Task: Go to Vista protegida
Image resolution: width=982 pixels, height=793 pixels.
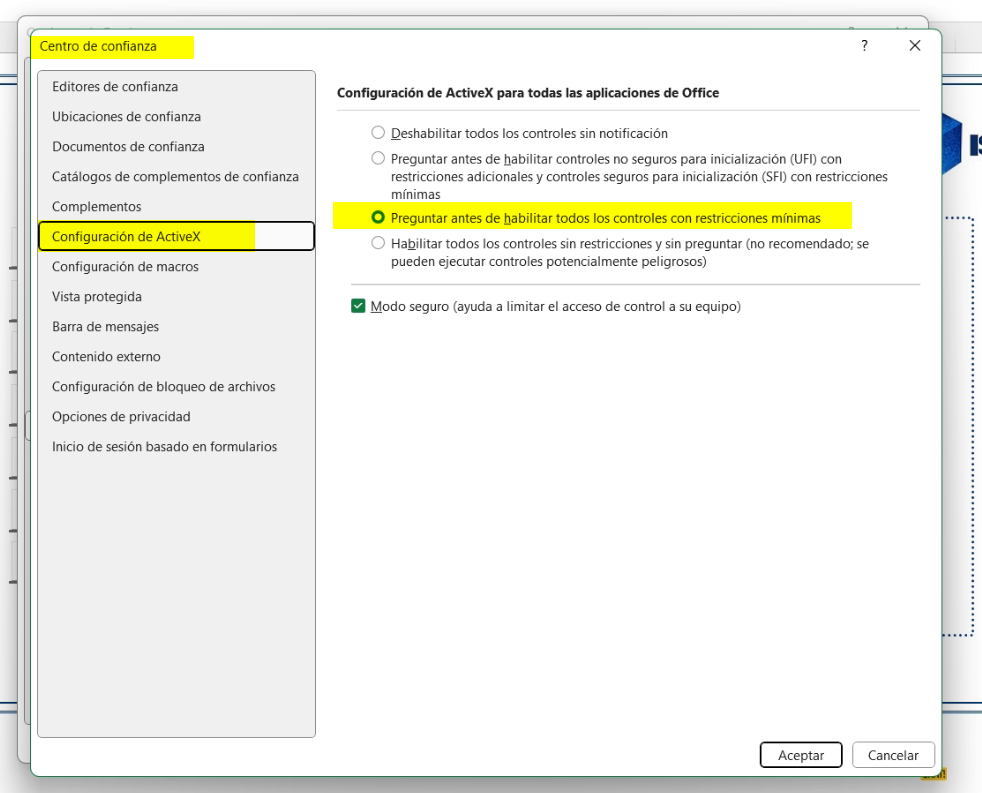Action: [176, 297]
